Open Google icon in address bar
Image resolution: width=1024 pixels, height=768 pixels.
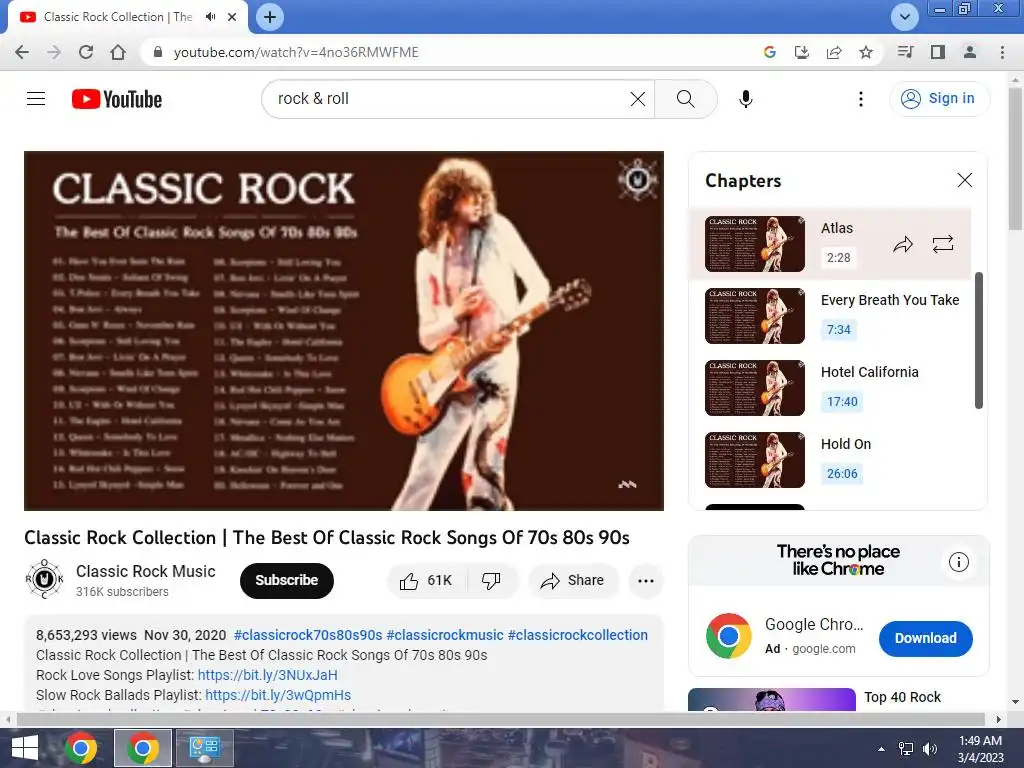coord(769,52)
